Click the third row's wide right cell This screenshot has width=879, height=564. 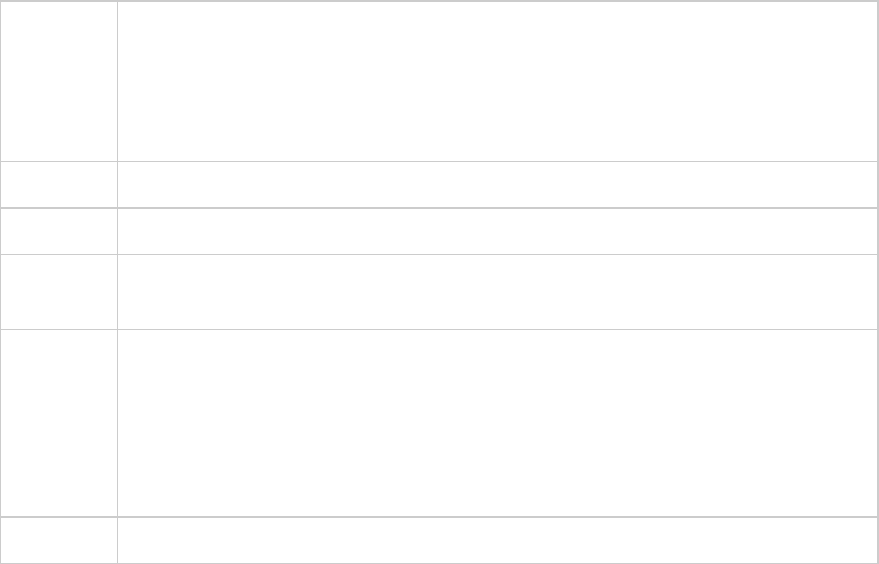coord(495,231)
